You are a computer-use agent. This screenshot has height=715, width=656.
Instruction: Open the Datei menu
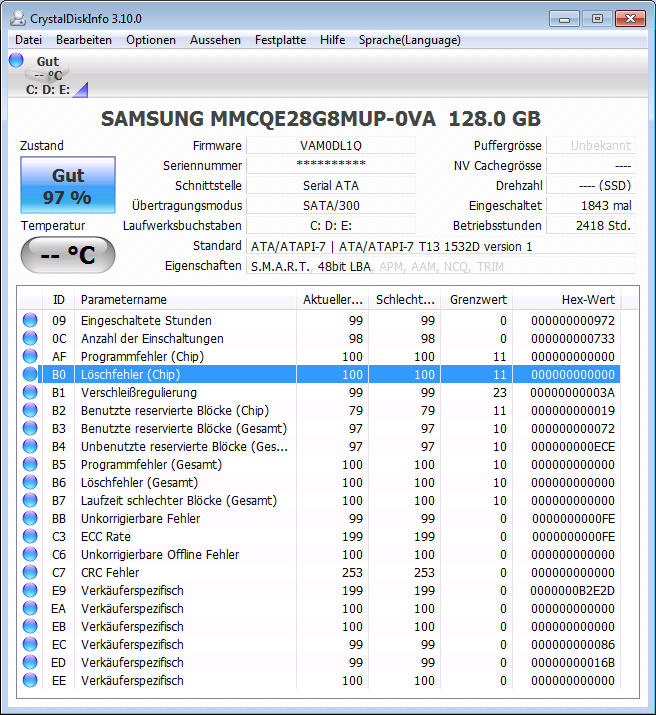click(28, 40)
